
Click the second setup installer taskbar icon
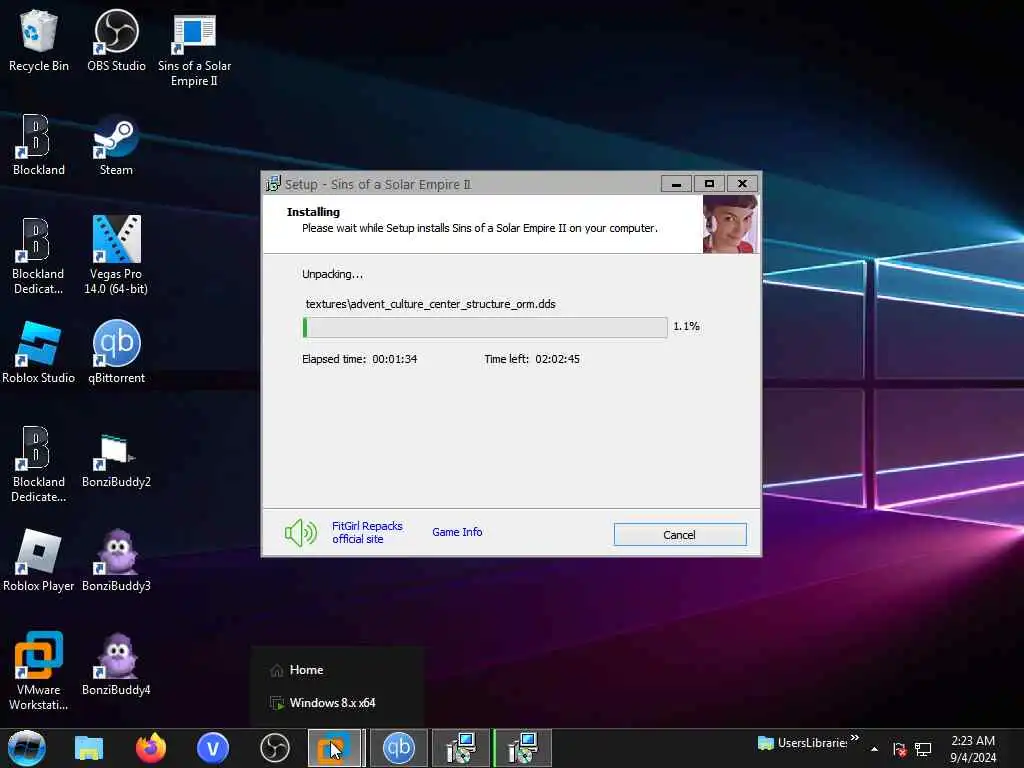(x=522, y=748)
